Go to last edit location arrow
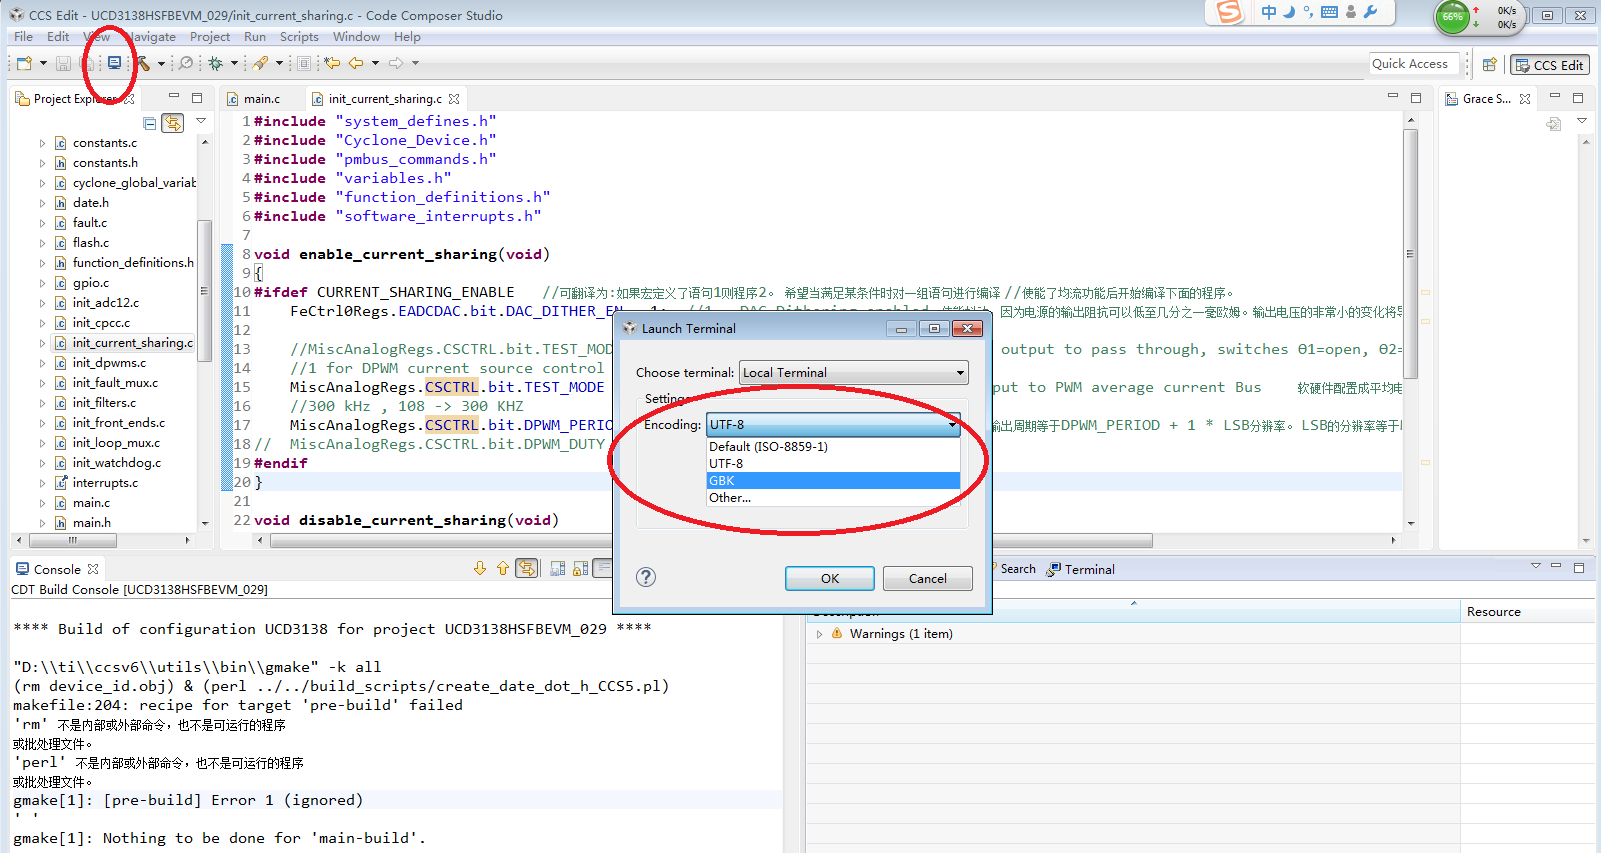This screenshot has width=1601, height=853. 332,63
